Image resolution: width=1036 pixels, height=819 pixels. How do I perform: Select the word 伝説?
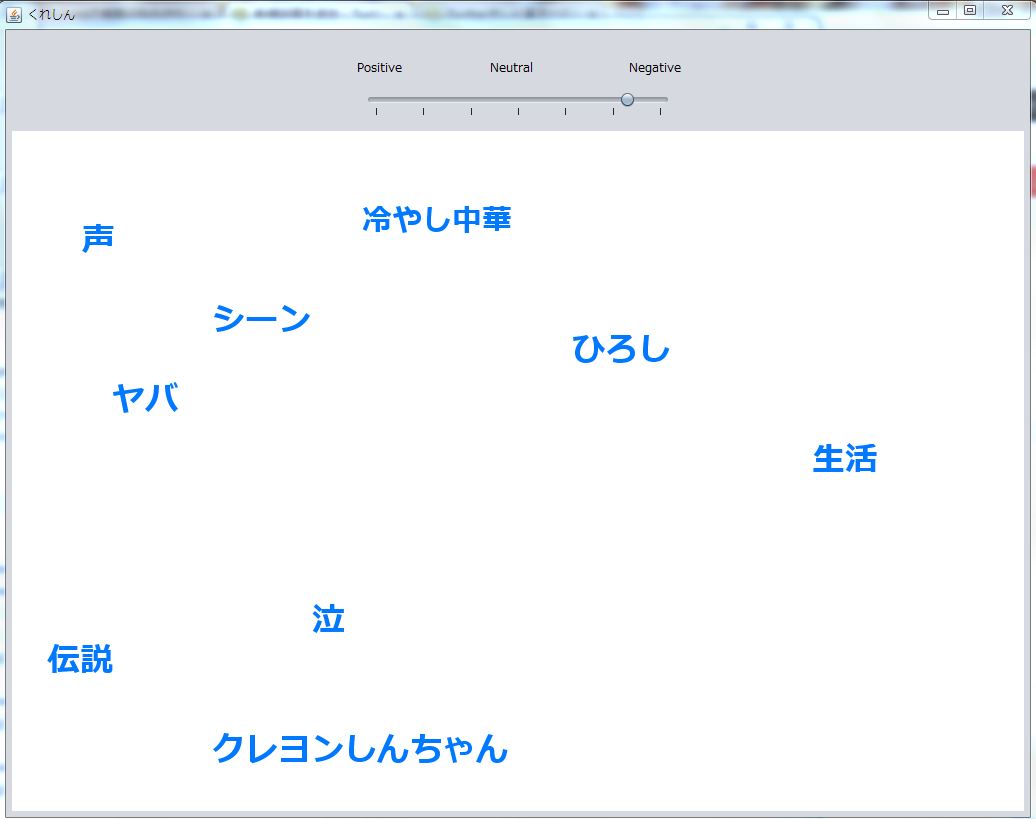pos(81,659)
